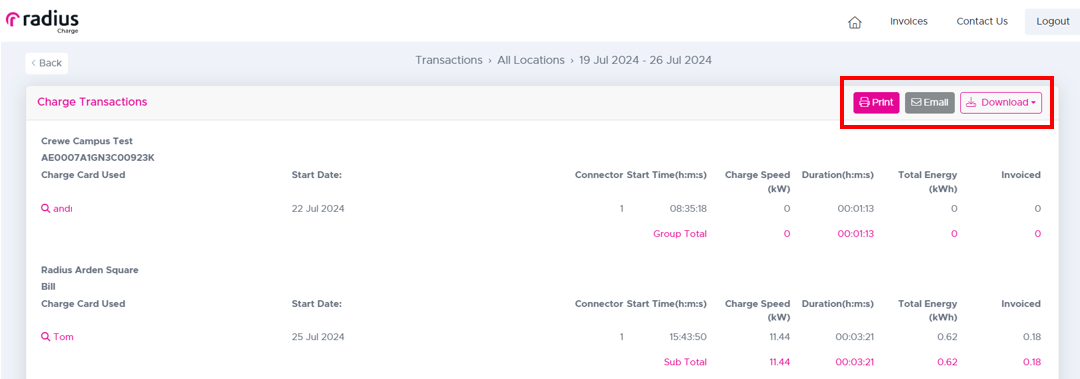Click the download tray icon
Image resolution: width=1080 pixels, height=379 pixels.
(971, 103)
